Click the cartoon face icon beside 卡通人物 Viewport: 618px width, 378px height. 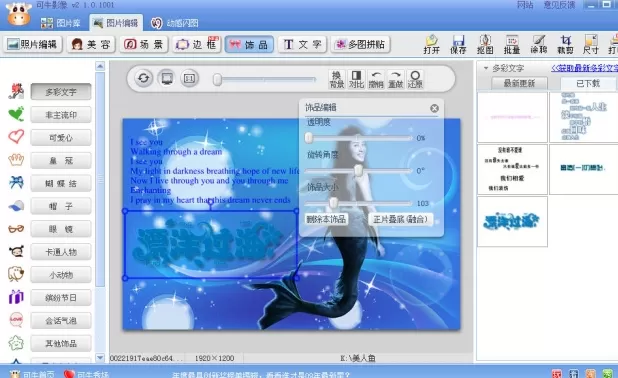click(x=16, y=251)
